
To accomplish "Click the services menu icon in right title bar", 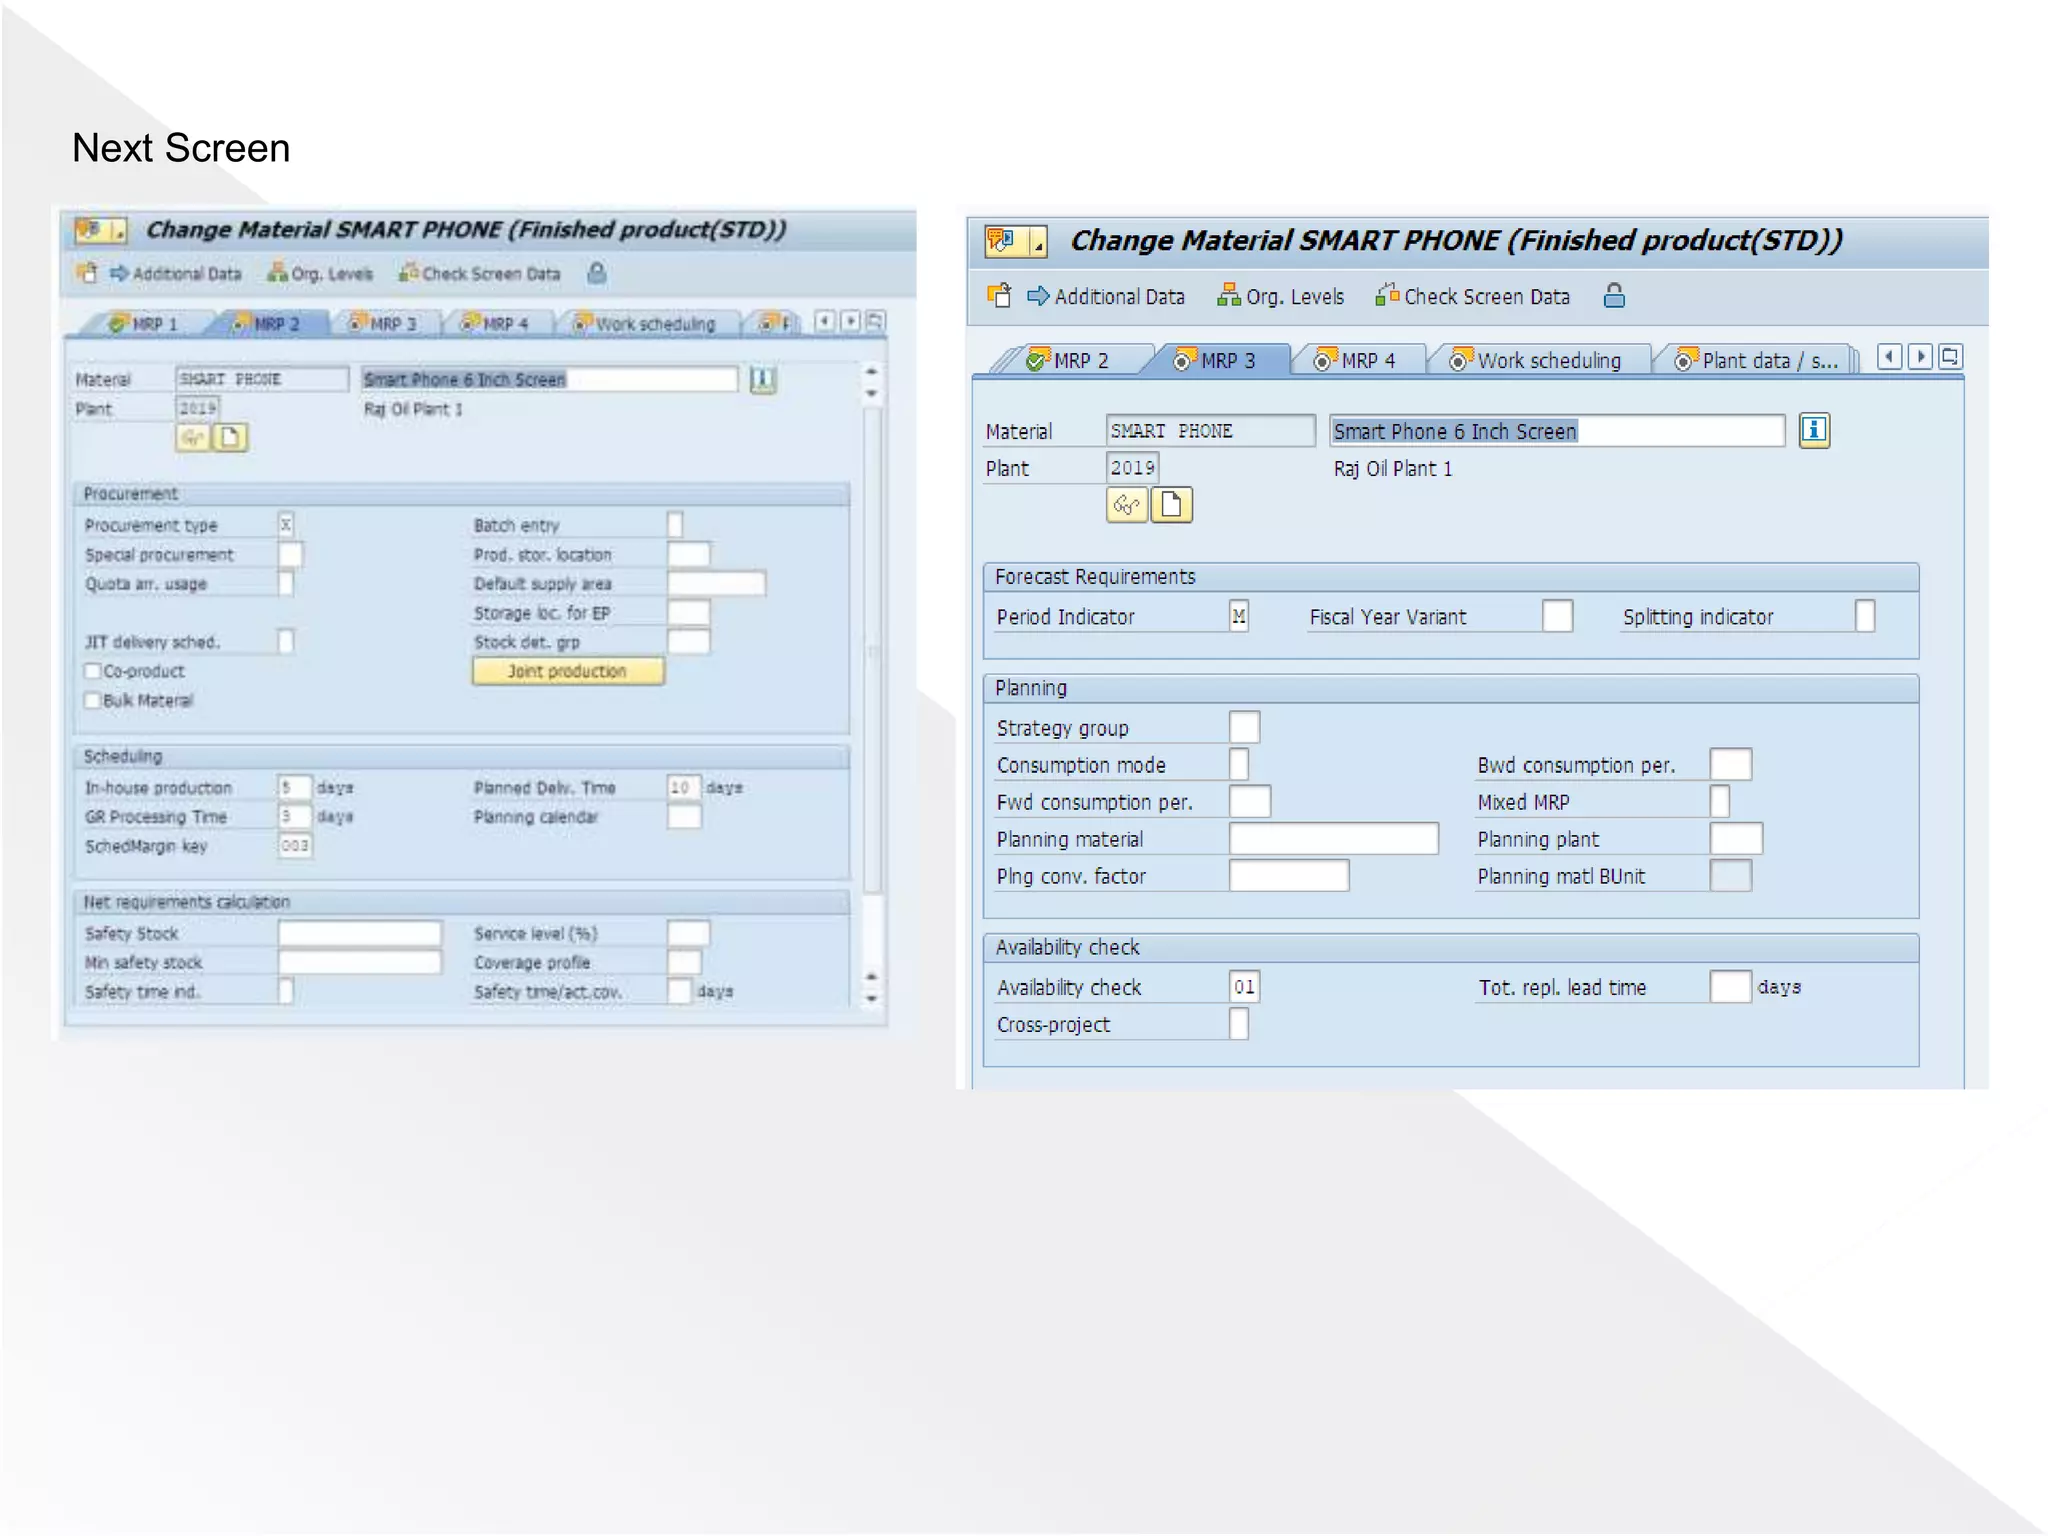I will (1002, 241).
